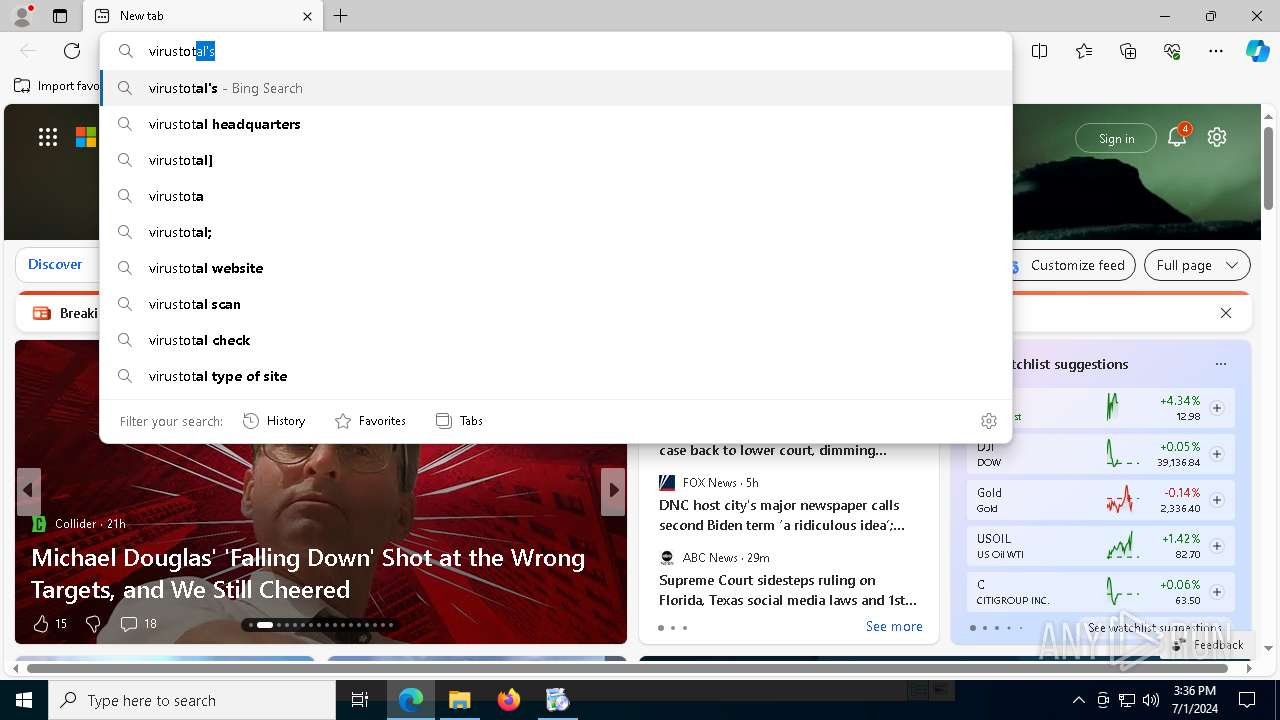
Task: Dismiss the breaking news banner
Action: pyautogui.click(x=1226, y=313)
